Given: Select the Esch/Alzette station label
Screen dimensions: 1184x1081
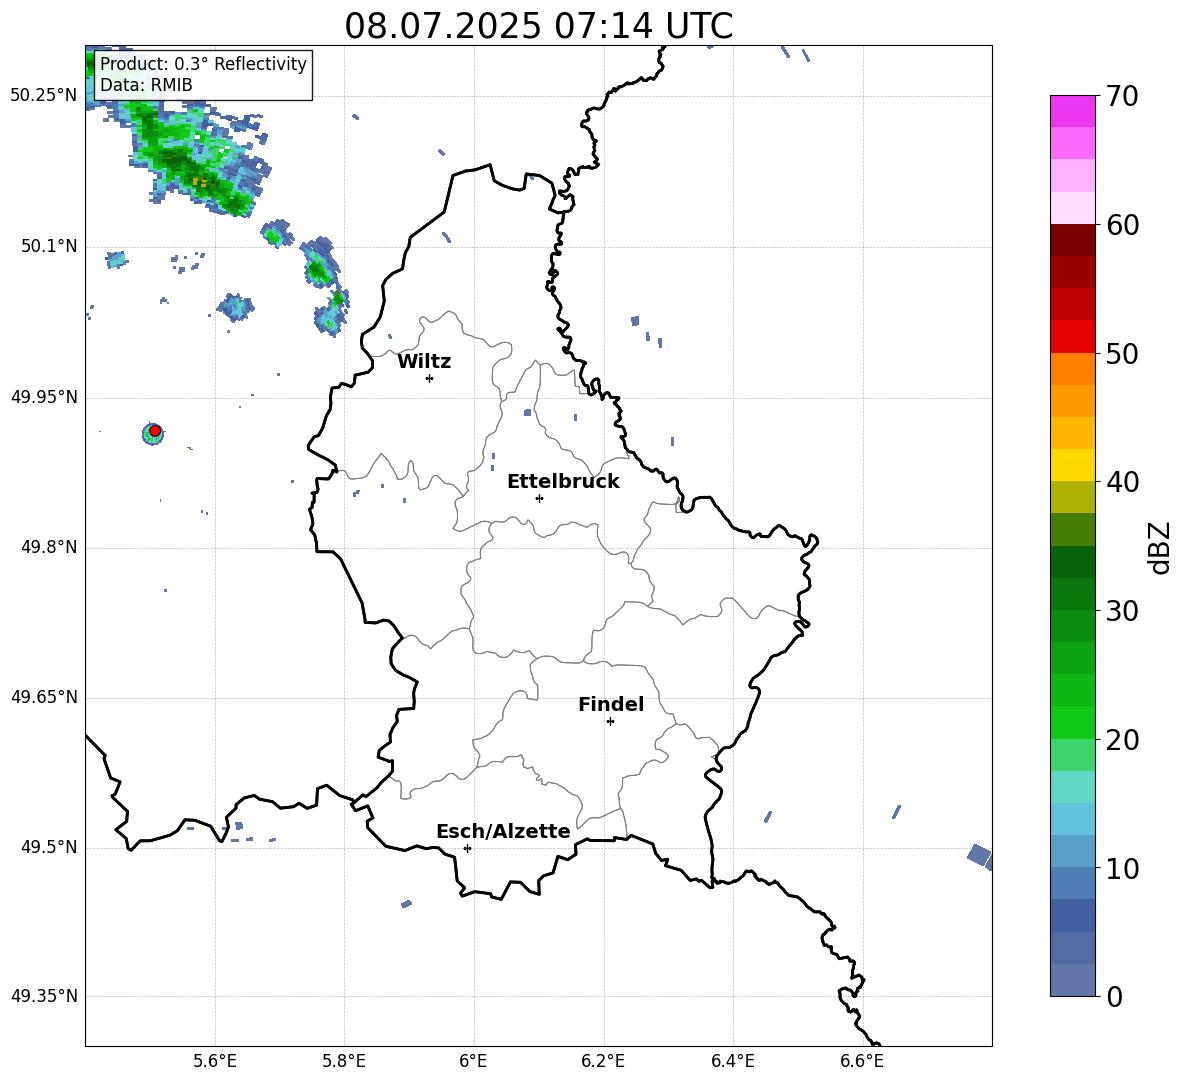Looking at the screenshot, I should tap(503, 831).
